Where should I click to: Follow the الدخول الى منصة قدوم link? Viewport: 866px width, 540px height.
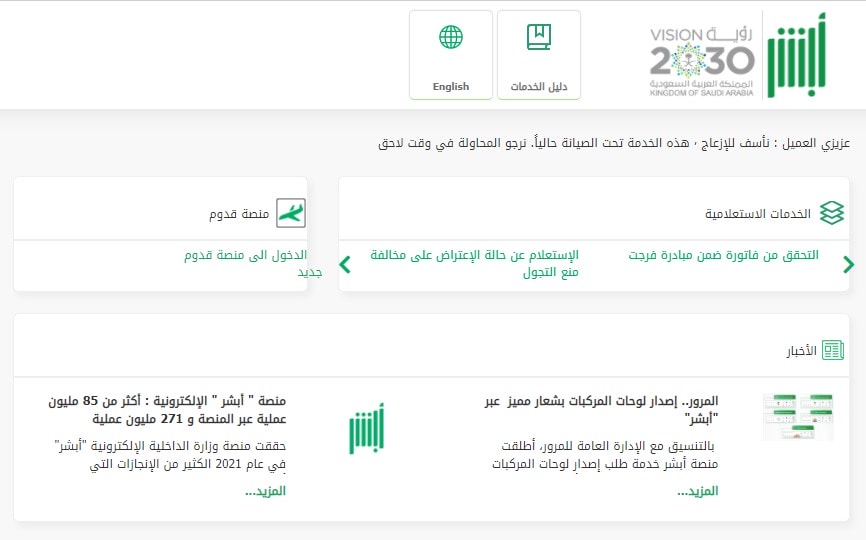(x=245, y=255)
